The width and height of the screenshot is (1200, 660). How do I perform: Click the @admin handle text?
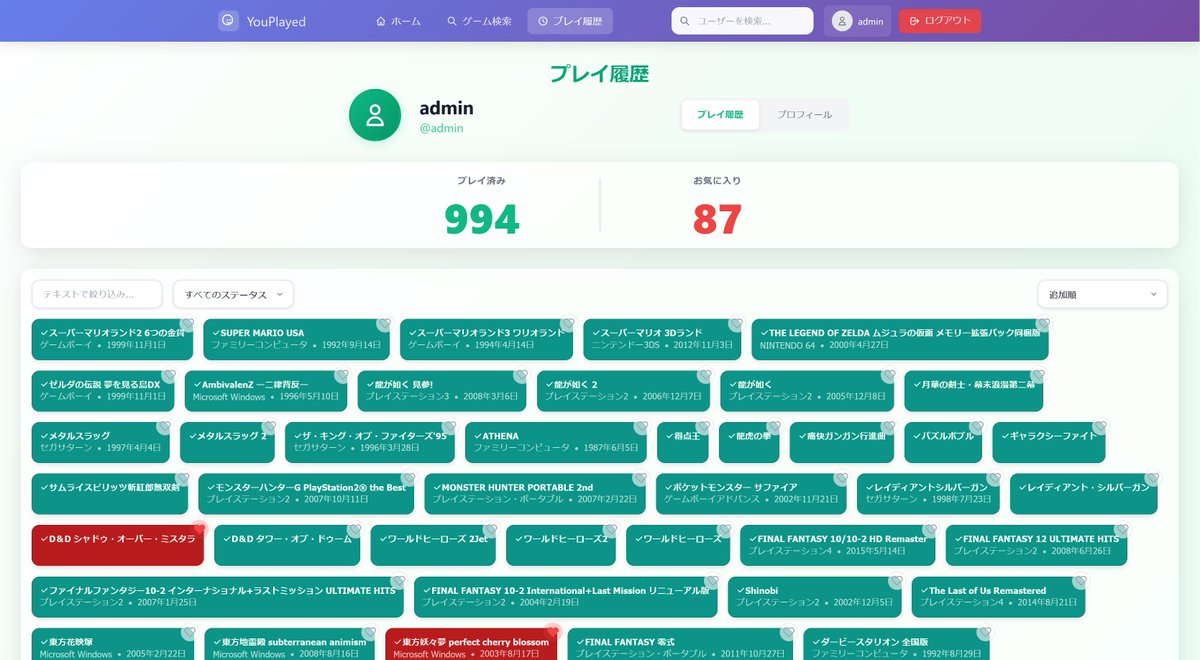441,128
